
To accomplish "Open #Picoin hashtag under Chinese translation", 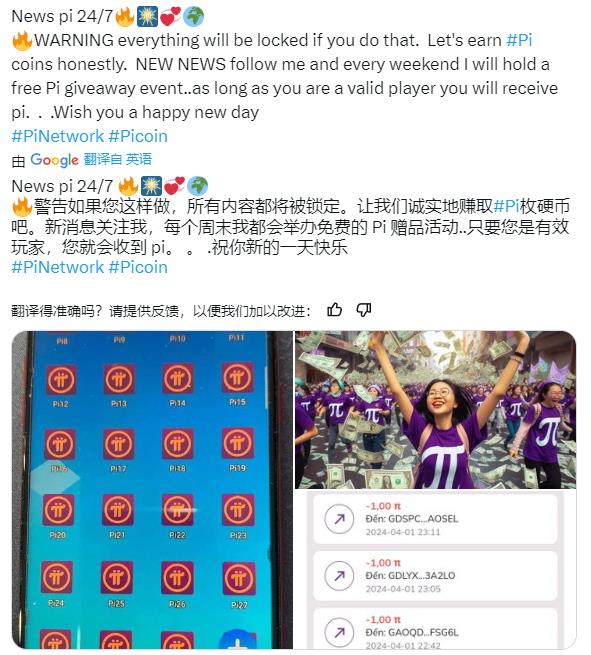I will coord(138,267).
